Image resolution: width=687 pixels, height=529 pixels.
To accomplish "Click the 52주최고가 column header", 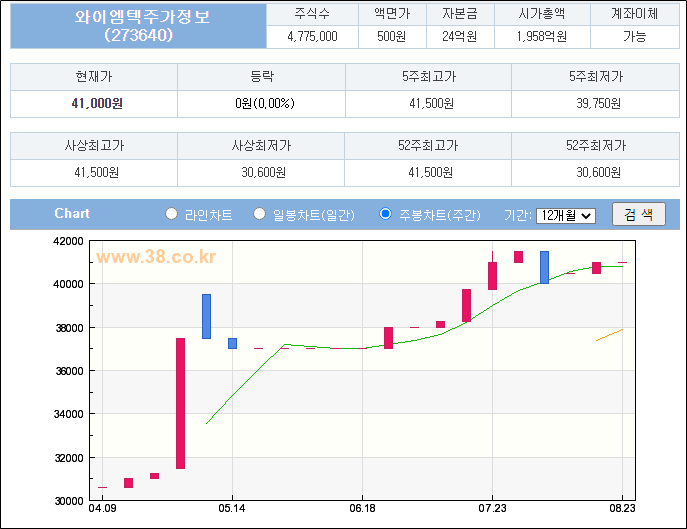I will (x=428, y=146).
